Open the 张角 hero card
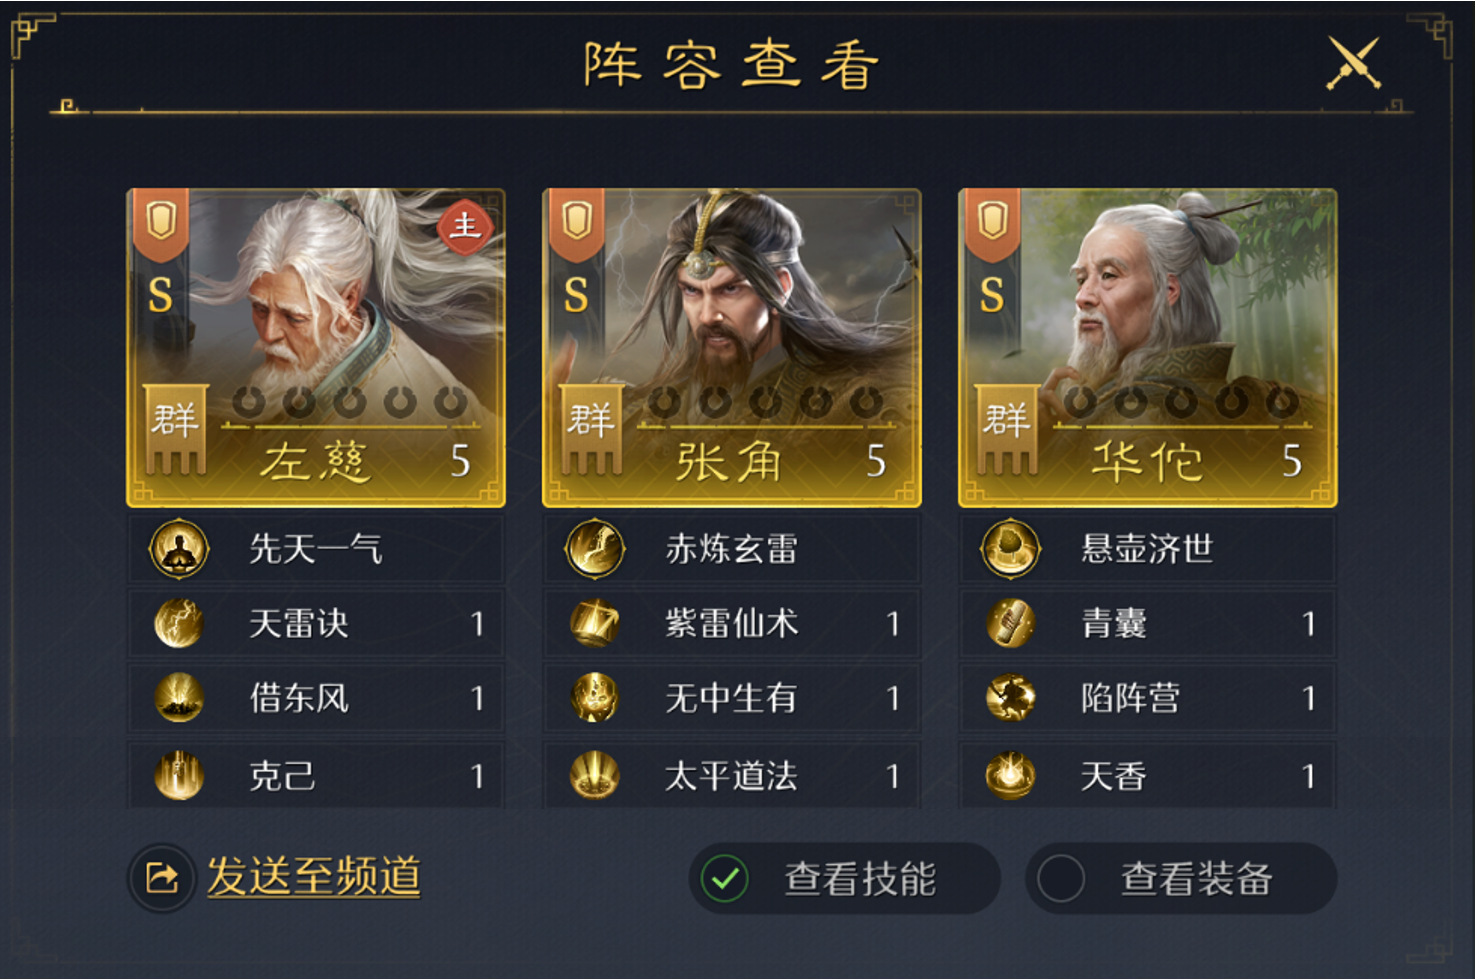This screenshot has height=979, width=1475. (731, 347)
